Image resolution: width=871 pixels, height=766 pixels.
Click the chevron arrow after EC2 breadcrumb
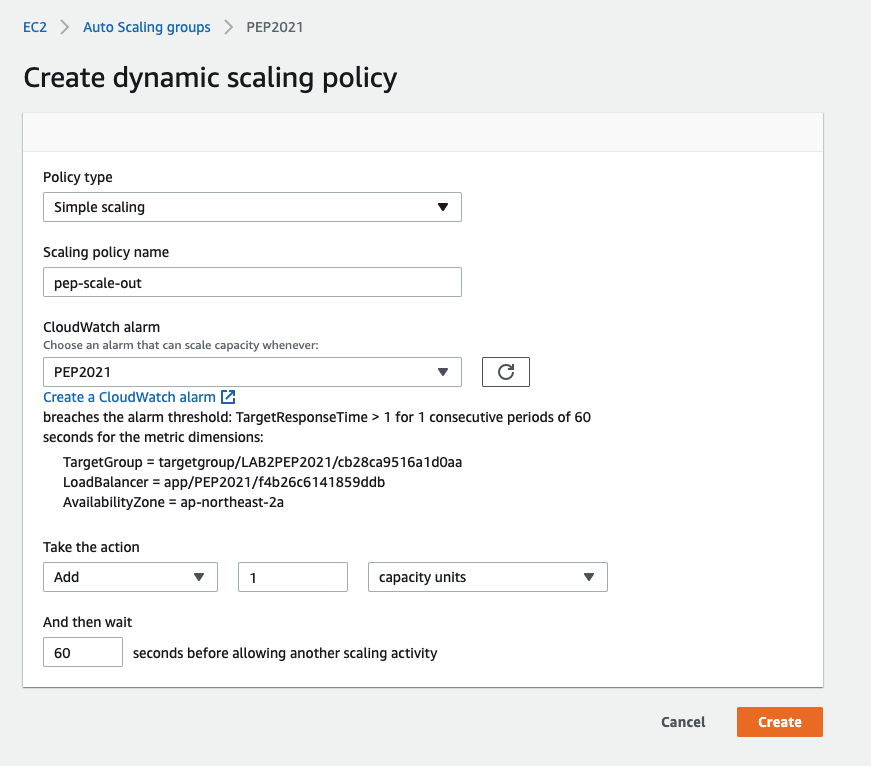[x=65, y=28]
